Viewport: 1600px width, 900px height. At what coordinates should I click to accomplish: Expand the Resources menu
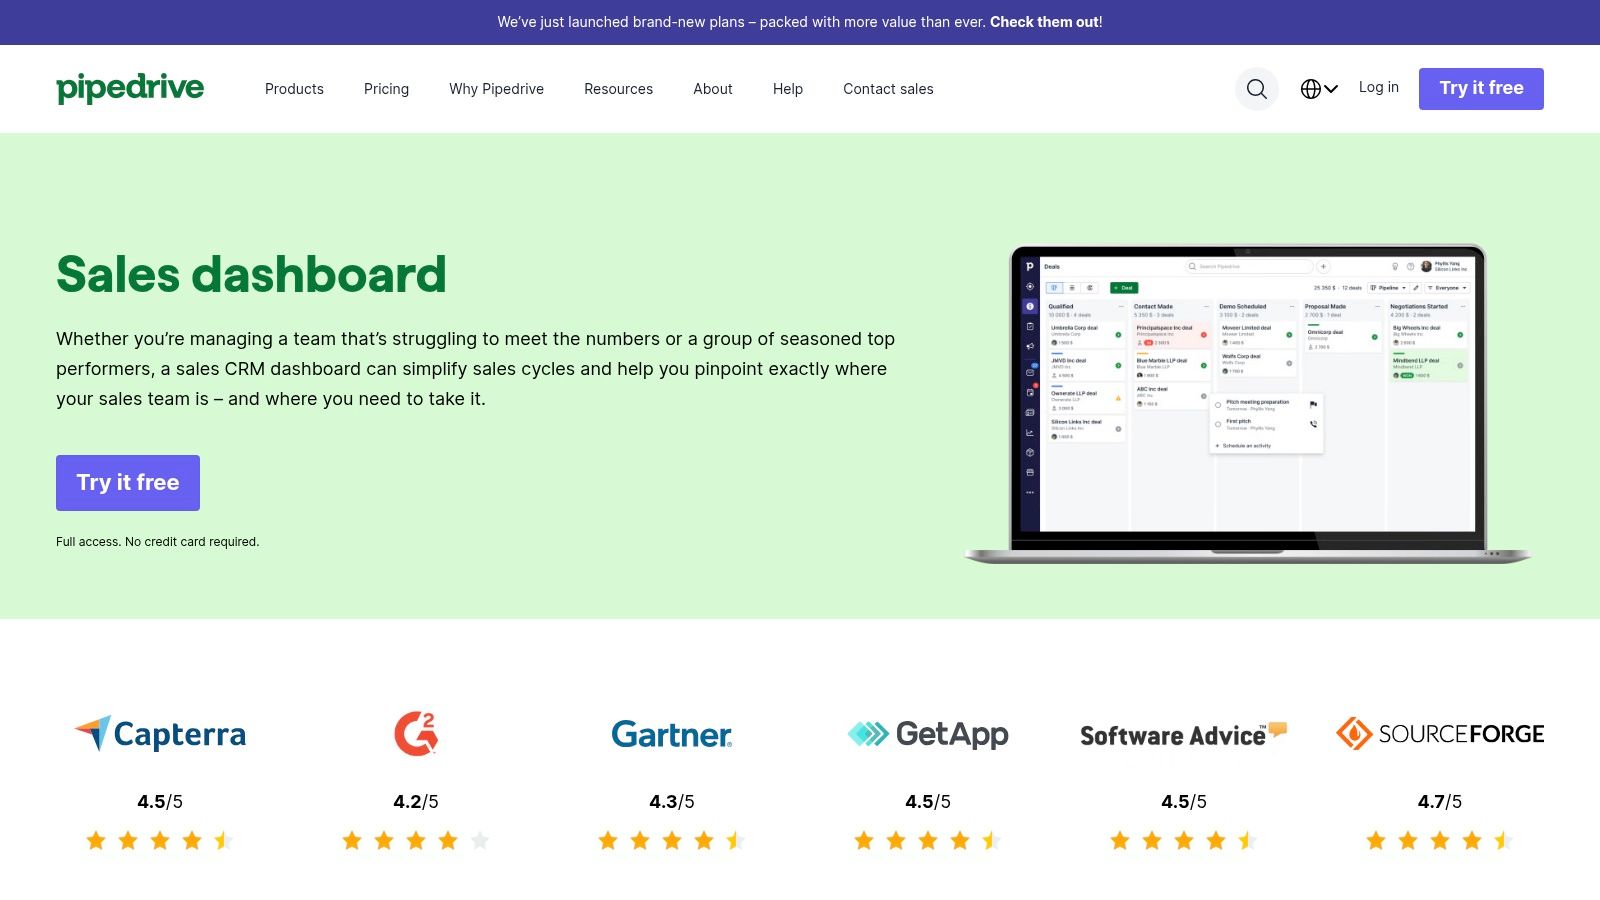(x=618, y=89)
